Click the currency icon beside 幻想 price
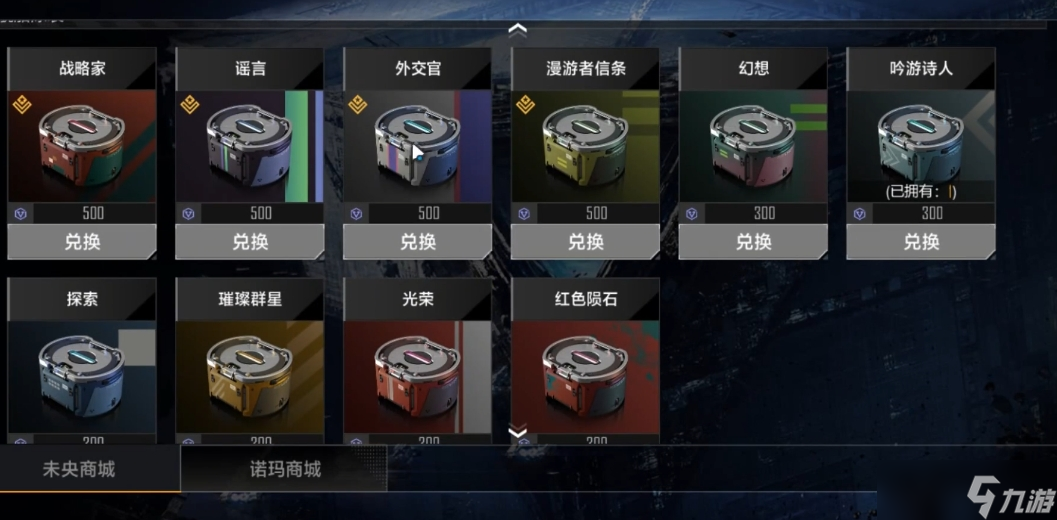Screen dimensions: 1057x520 click(692, 214)
